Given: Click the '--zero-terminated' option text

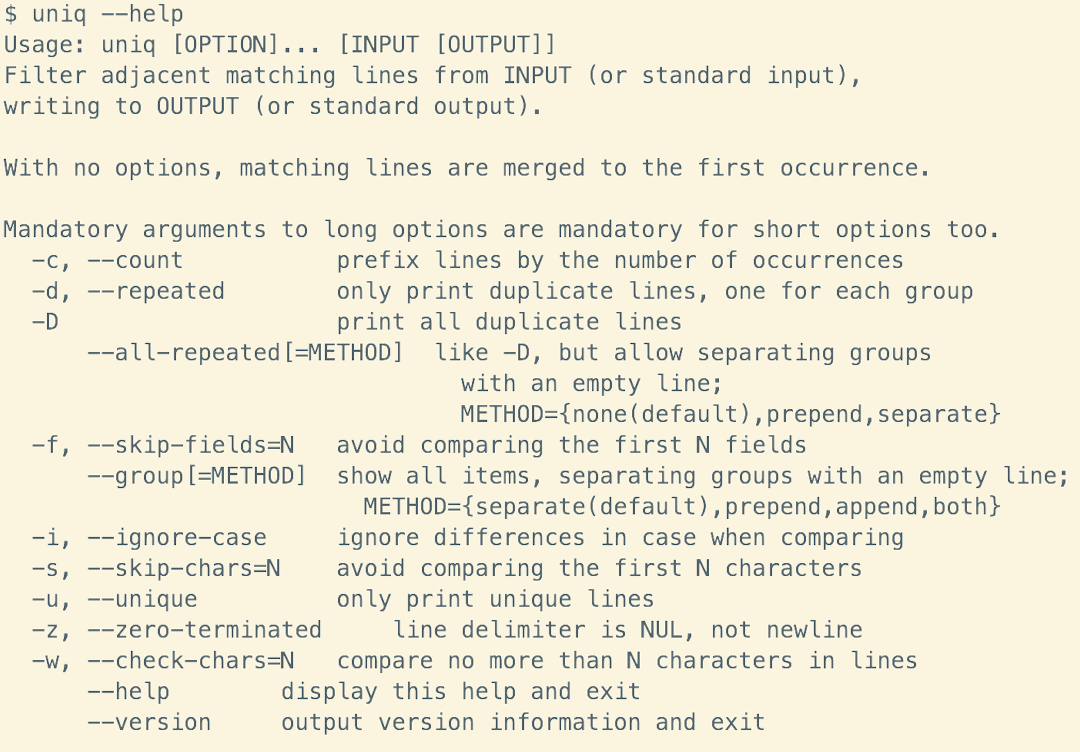Looking at the screenshot, I should [205, 630].
